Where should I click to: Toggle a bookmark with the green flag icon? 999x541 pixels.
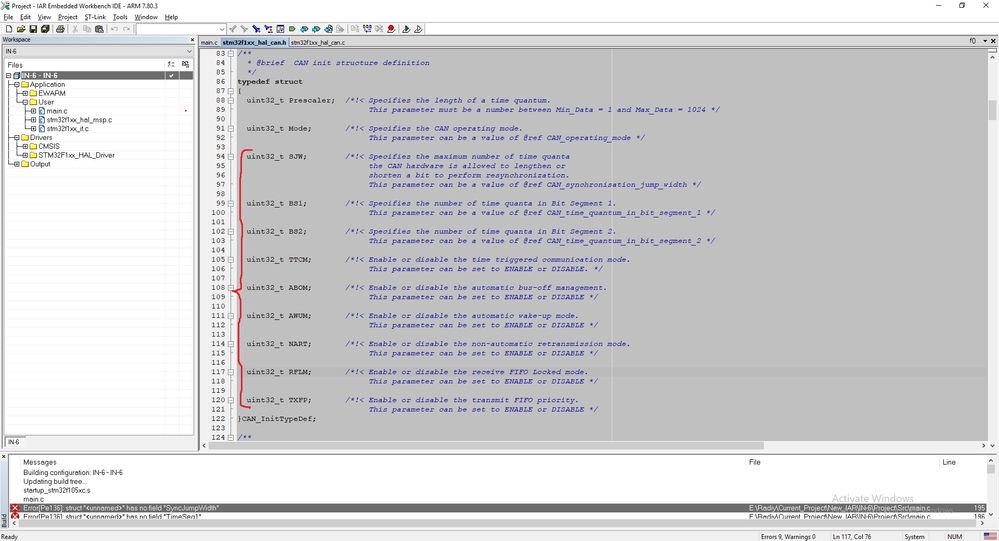(x=292, y=29)
